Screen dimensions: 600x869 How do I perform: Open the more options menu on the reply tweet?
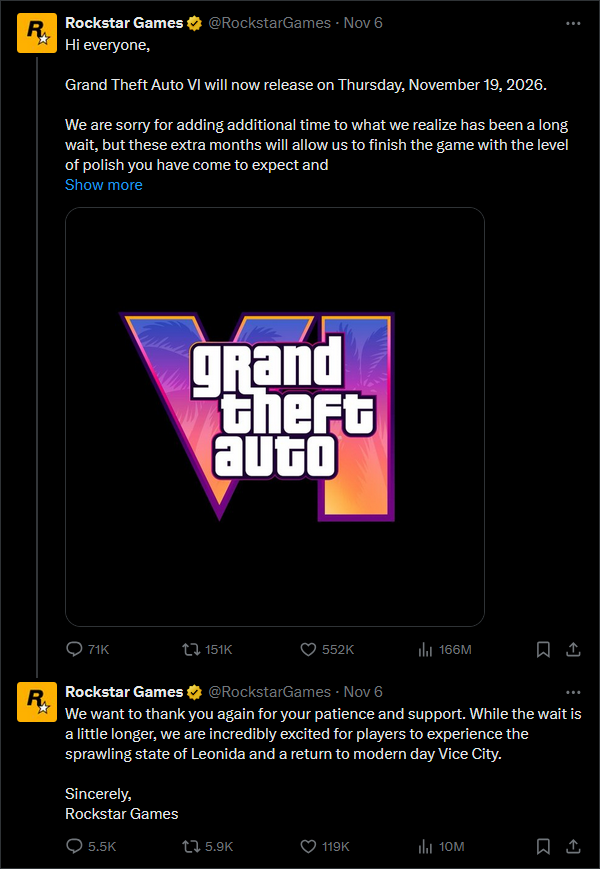coord(574,691)
